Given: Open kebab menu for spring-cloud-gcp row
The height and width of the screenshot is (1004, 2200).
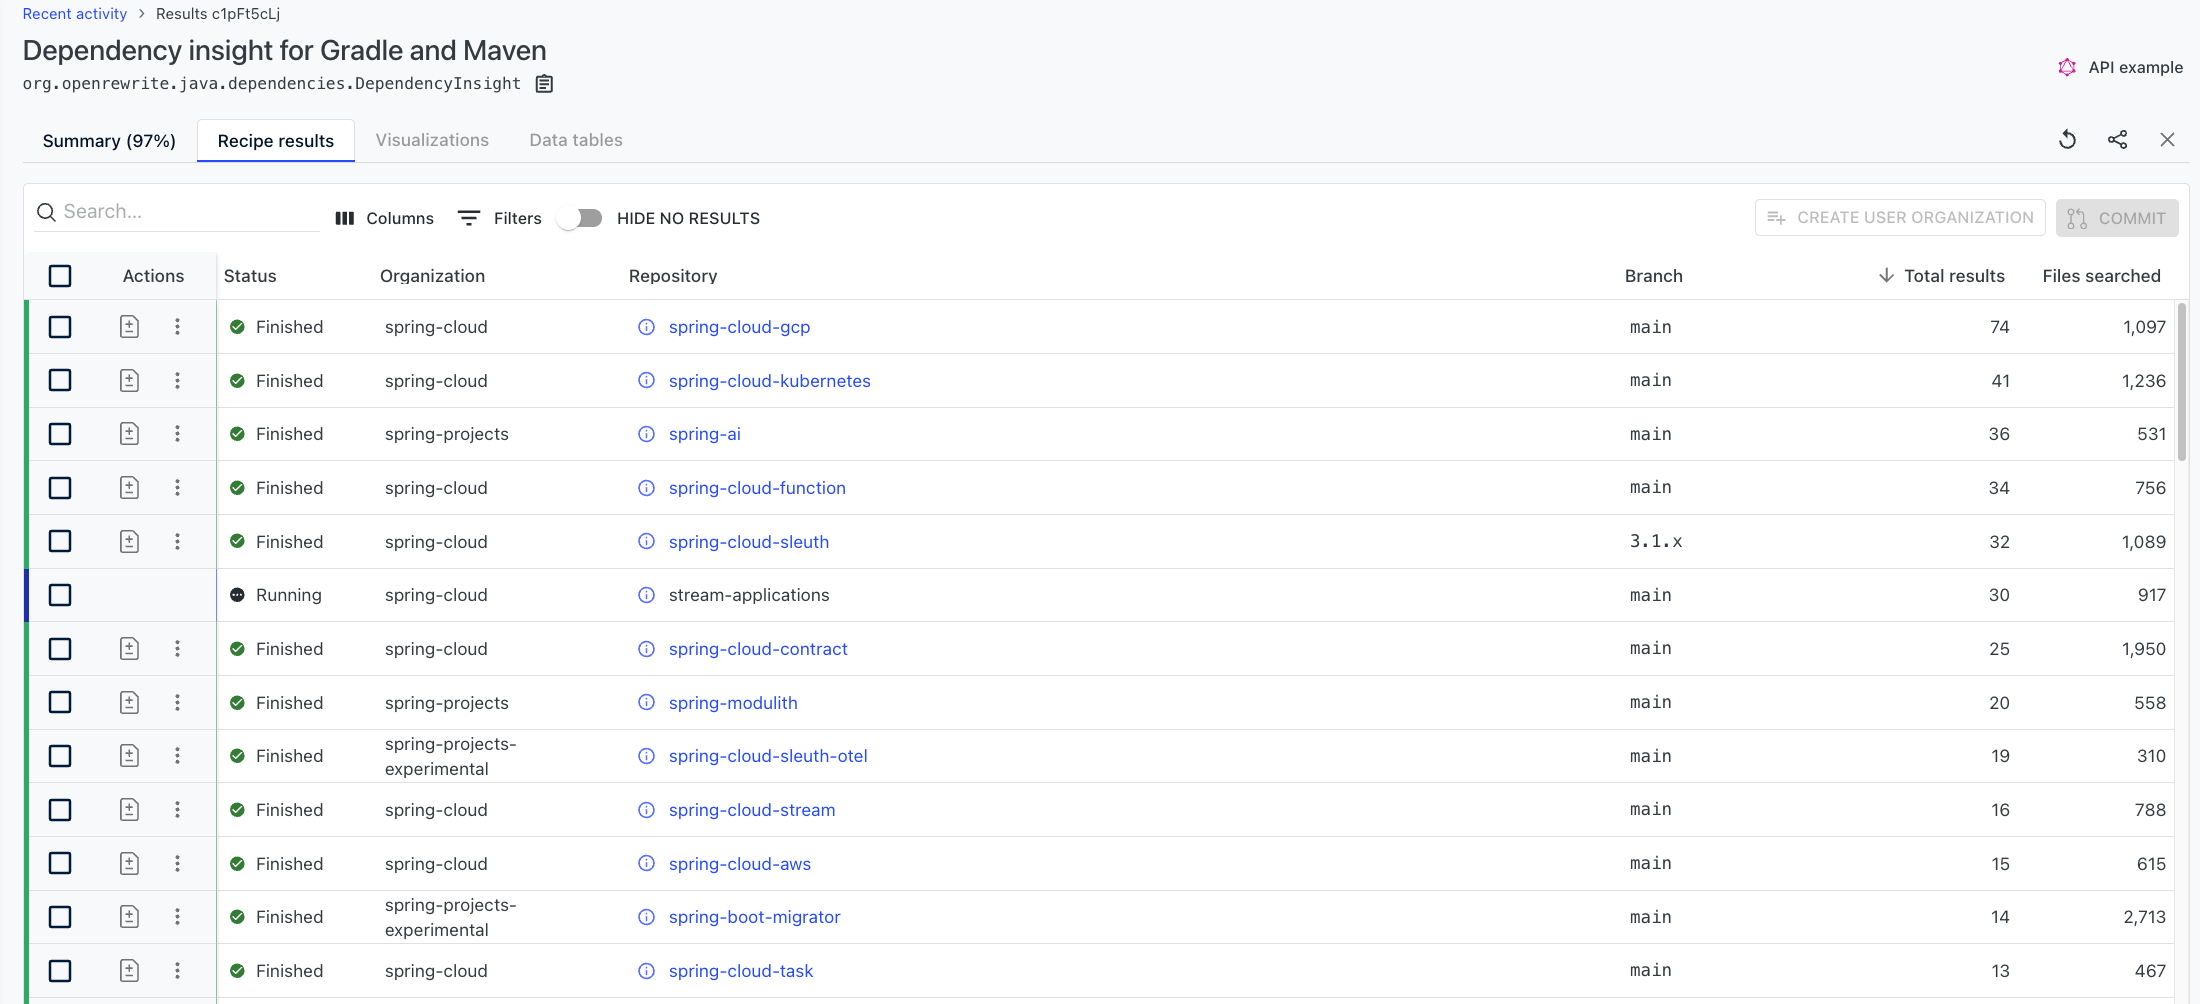Looking at the screenshot, I should [177, 327].
